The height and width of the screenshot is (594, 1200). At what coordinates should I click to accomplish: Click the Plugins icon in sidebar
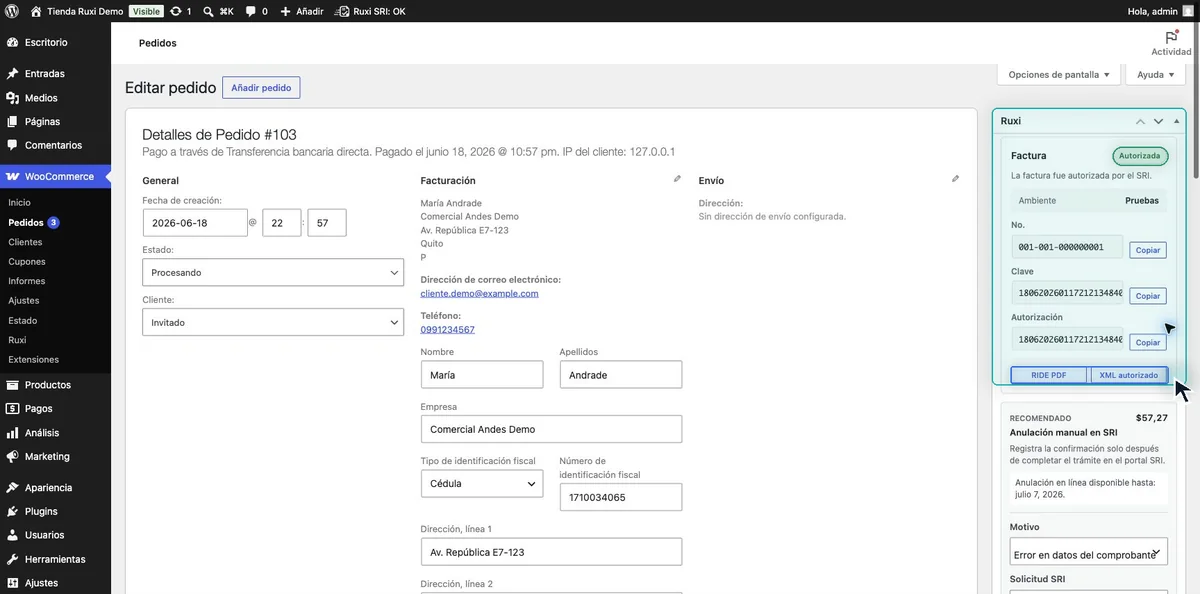pyautogui.click(x=12, y=512)
